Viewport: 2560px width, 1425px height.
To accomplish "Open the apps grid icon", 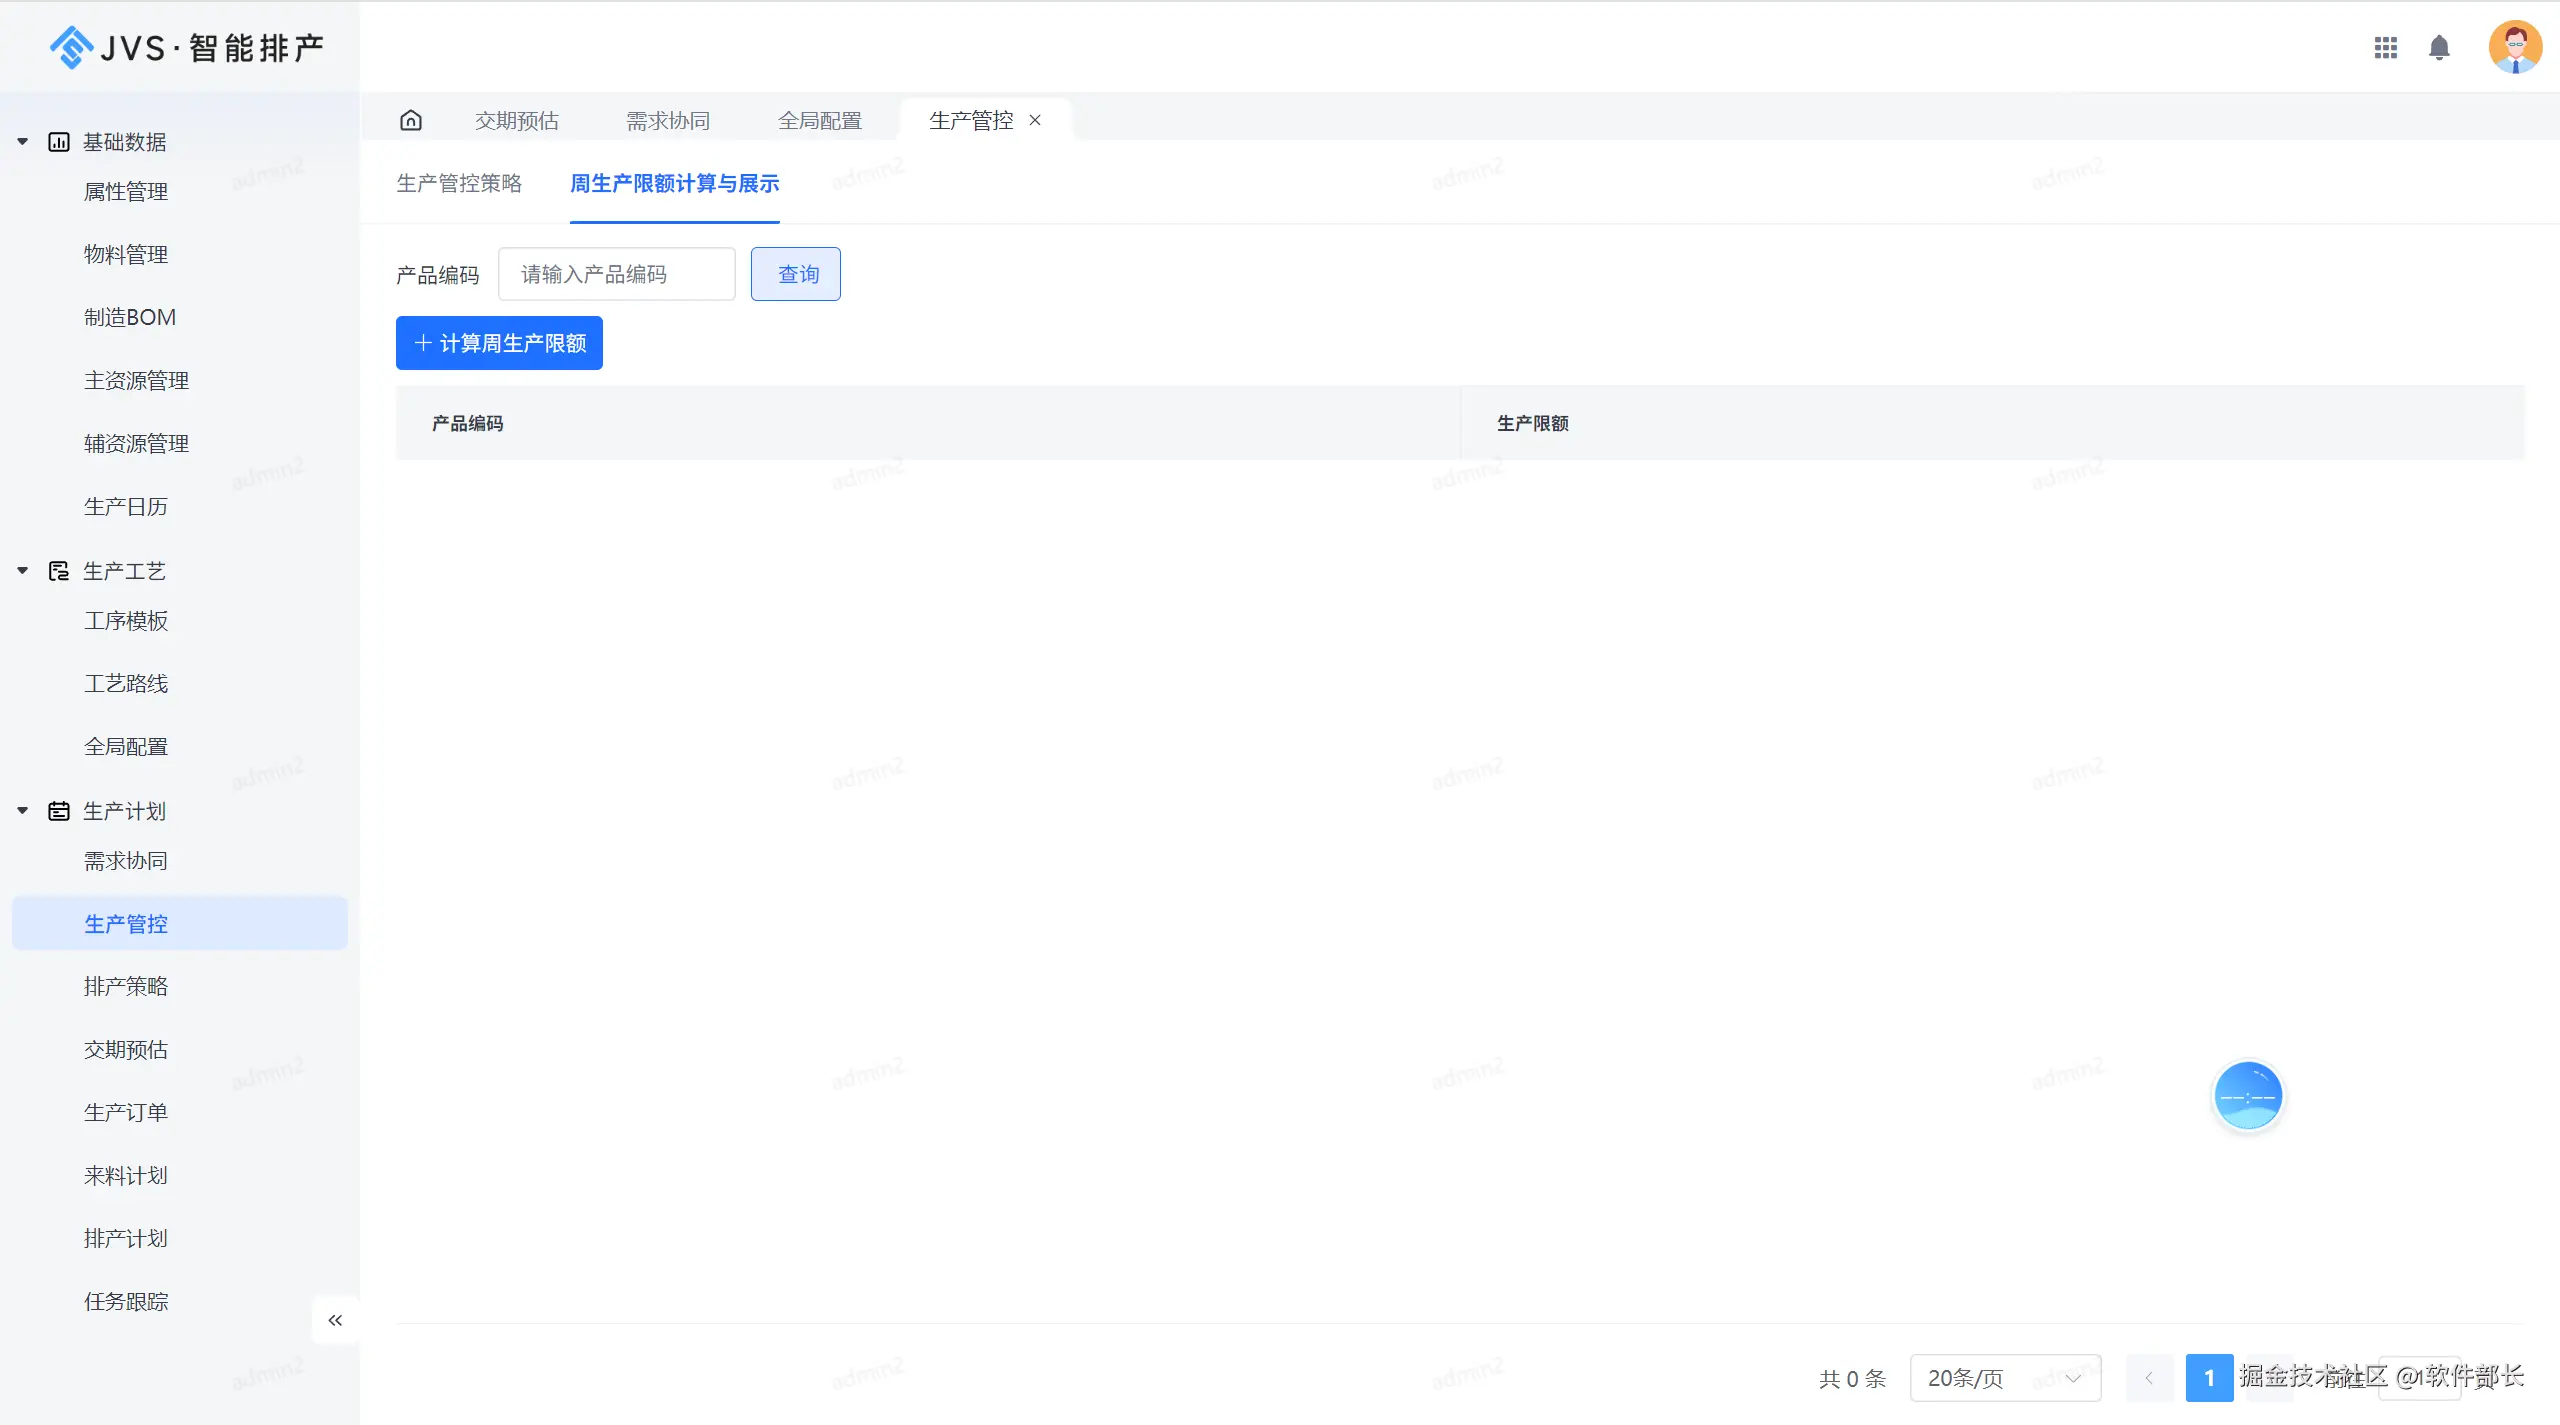I will pyautogui.click(x=2385, y=48).
